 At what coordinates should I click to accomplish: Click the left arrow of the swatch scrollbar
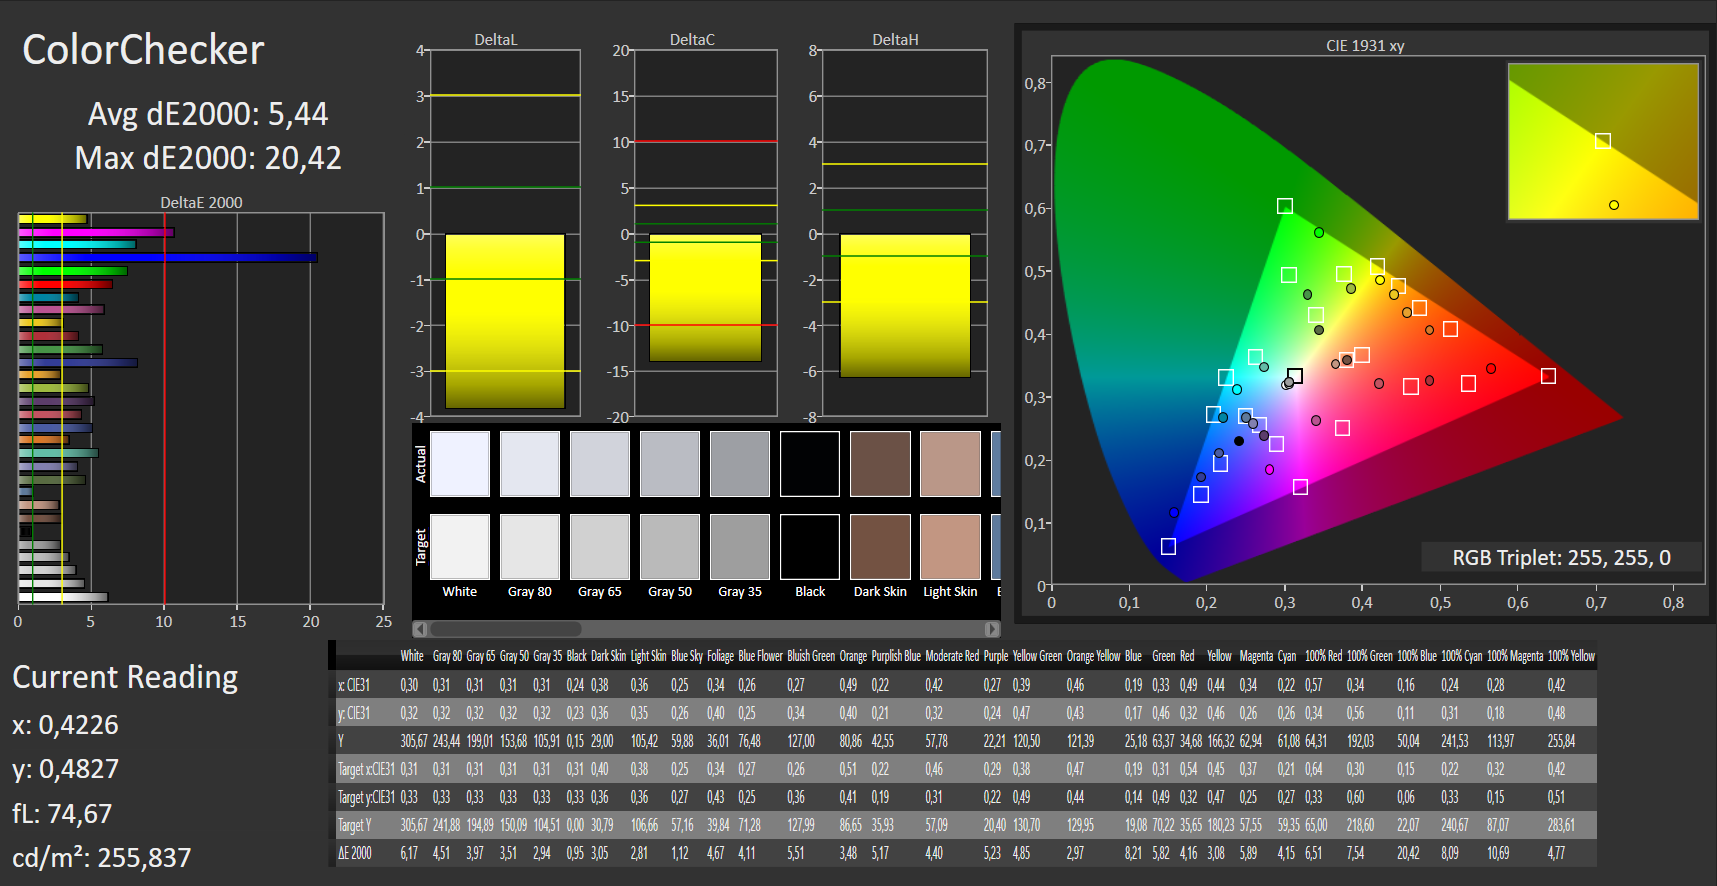coord(421,629)
